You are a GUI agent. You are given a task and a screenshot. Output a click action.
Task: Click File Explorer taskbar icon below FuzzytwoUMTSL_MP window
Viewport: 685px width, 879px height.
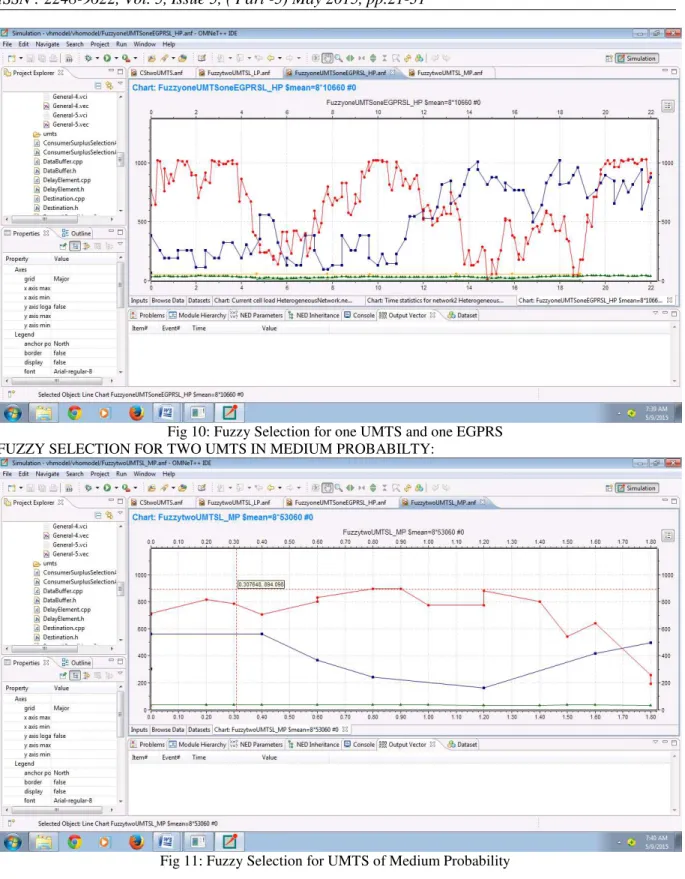44,842
